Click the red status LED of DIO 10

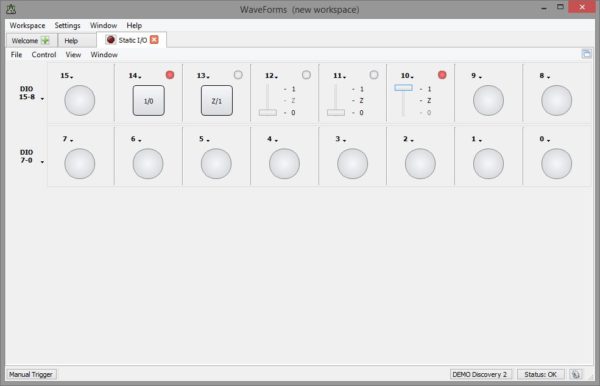[442, 75]
